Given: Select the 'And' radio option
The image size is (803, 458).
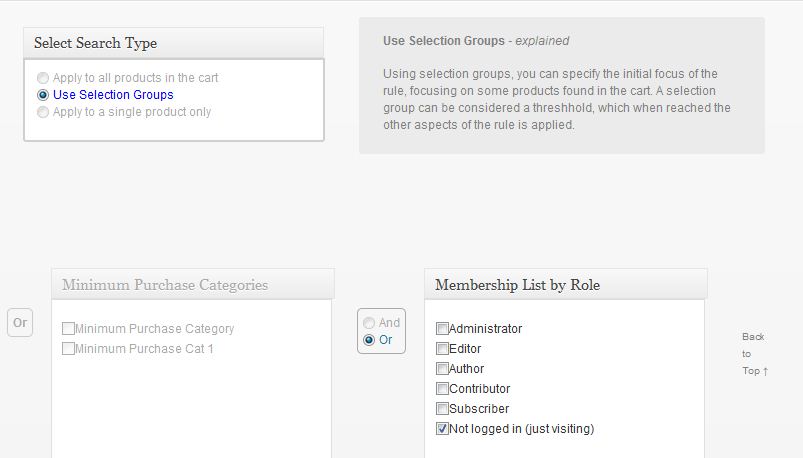Looking at the screenshot, I should pyautogui.click(x=369, y=323).
